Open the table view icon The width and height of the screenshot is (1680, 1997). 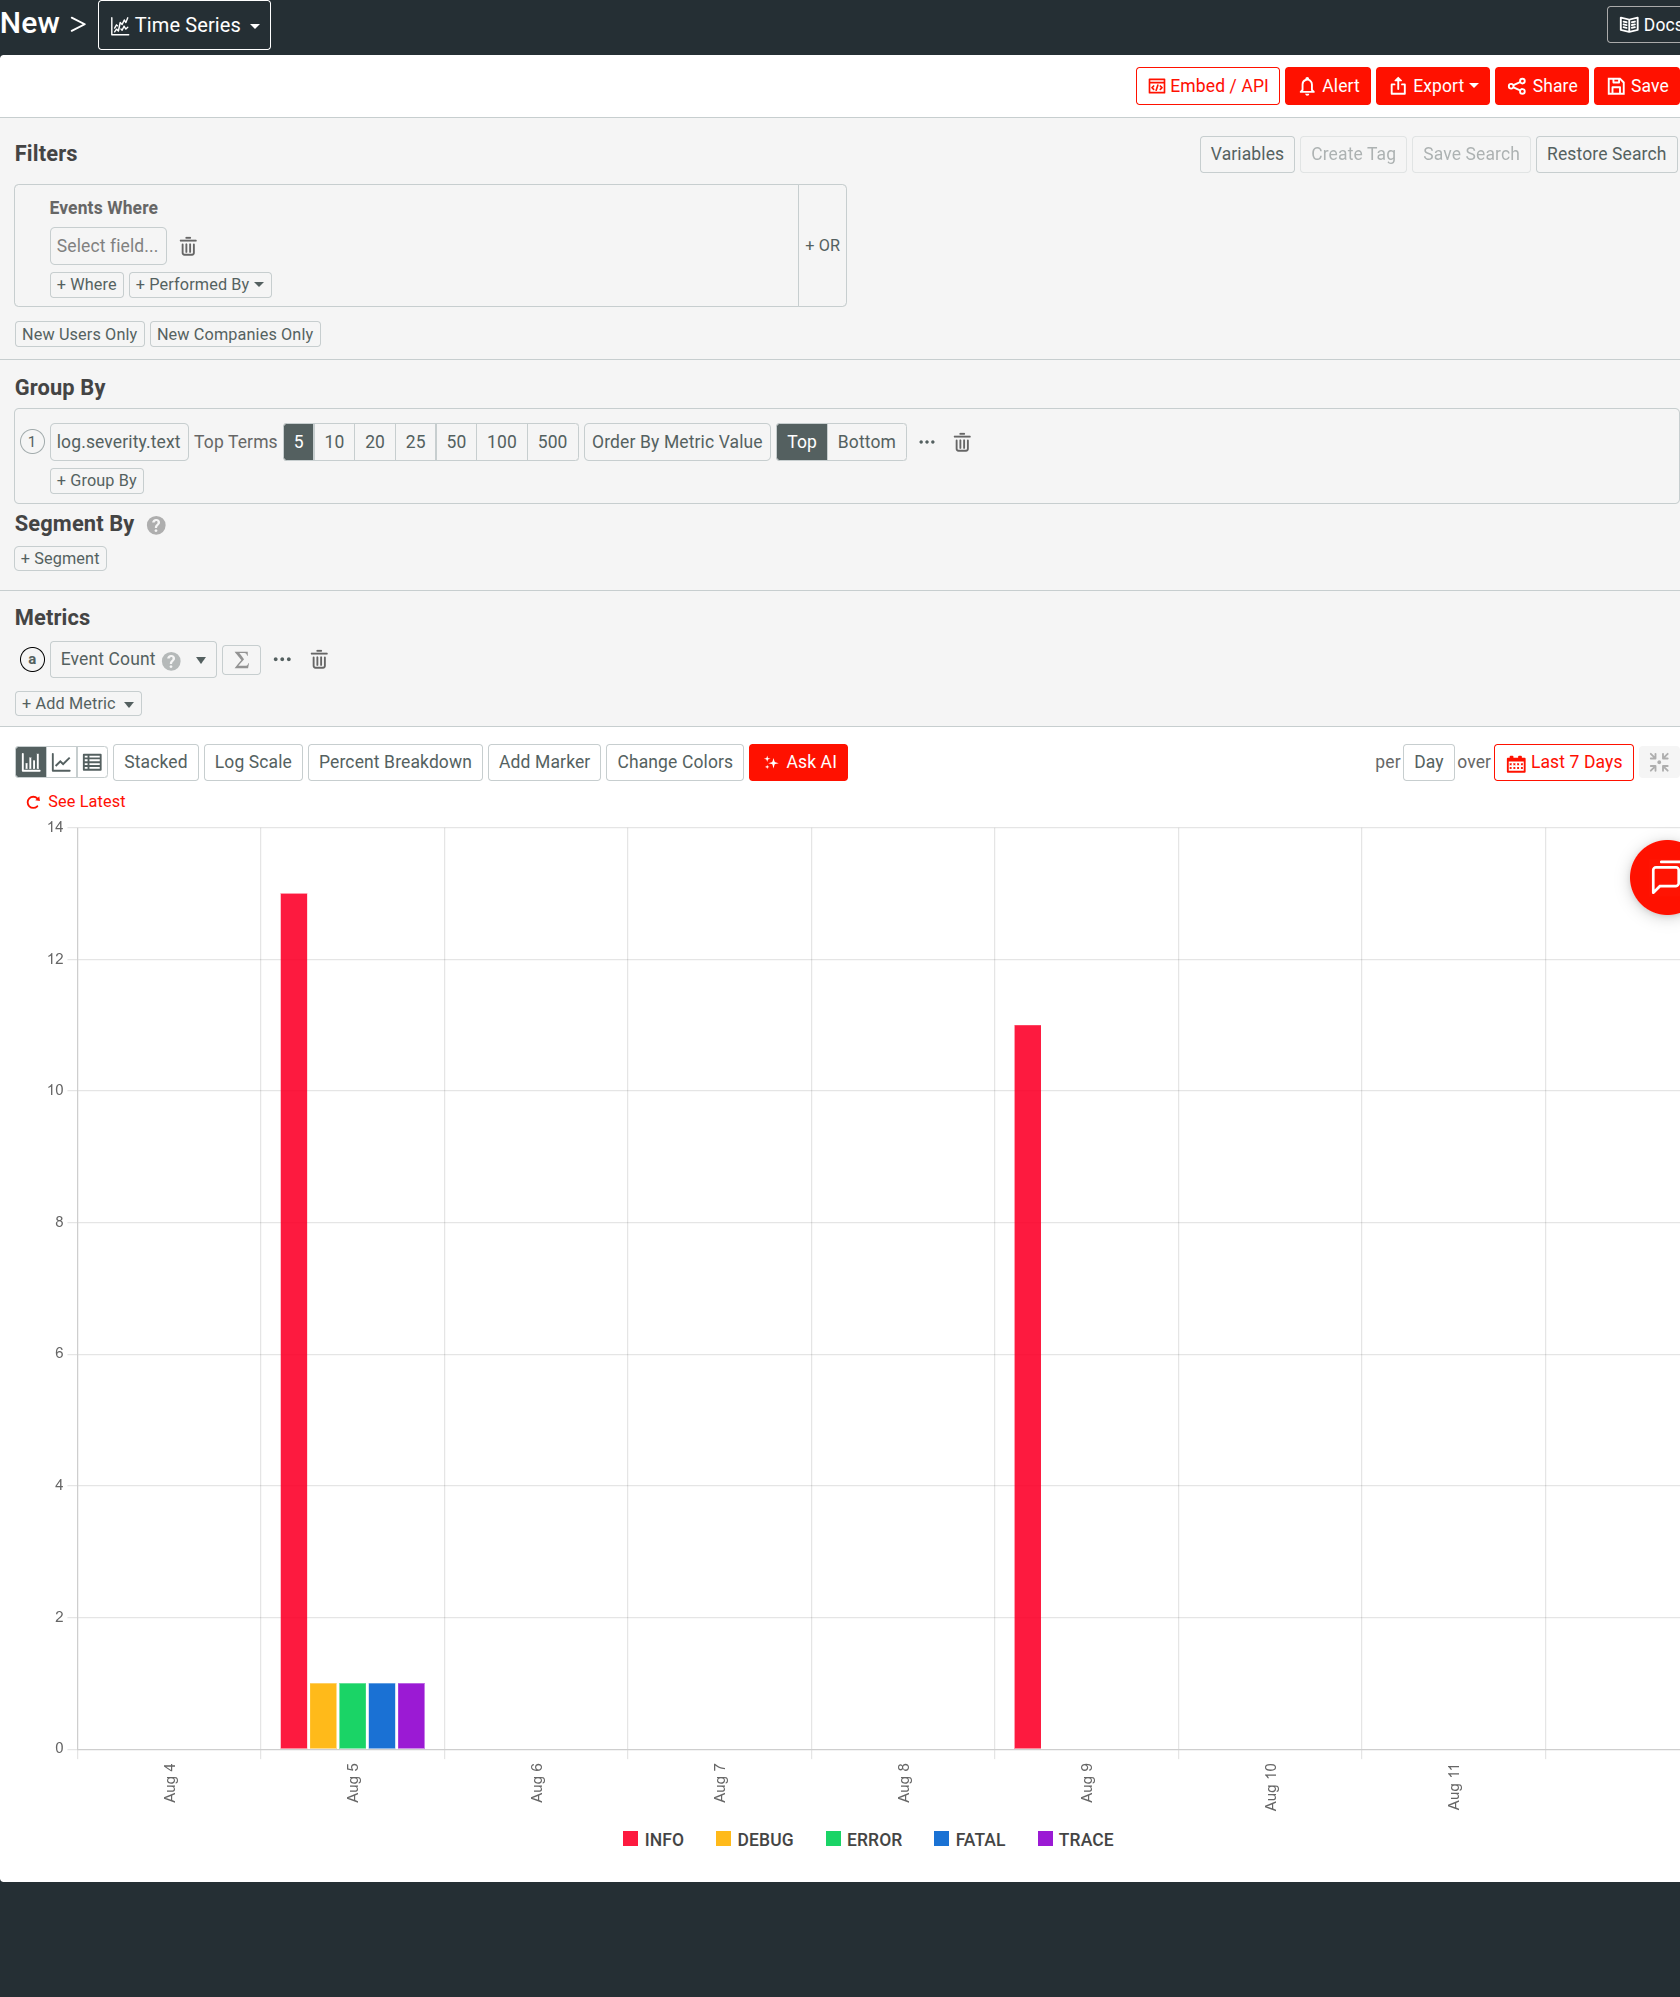click(x=92, y=761)
